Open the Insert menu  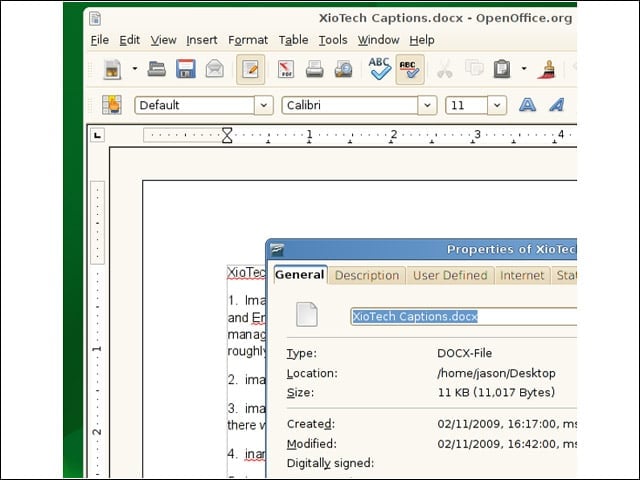tap(202, 40)
